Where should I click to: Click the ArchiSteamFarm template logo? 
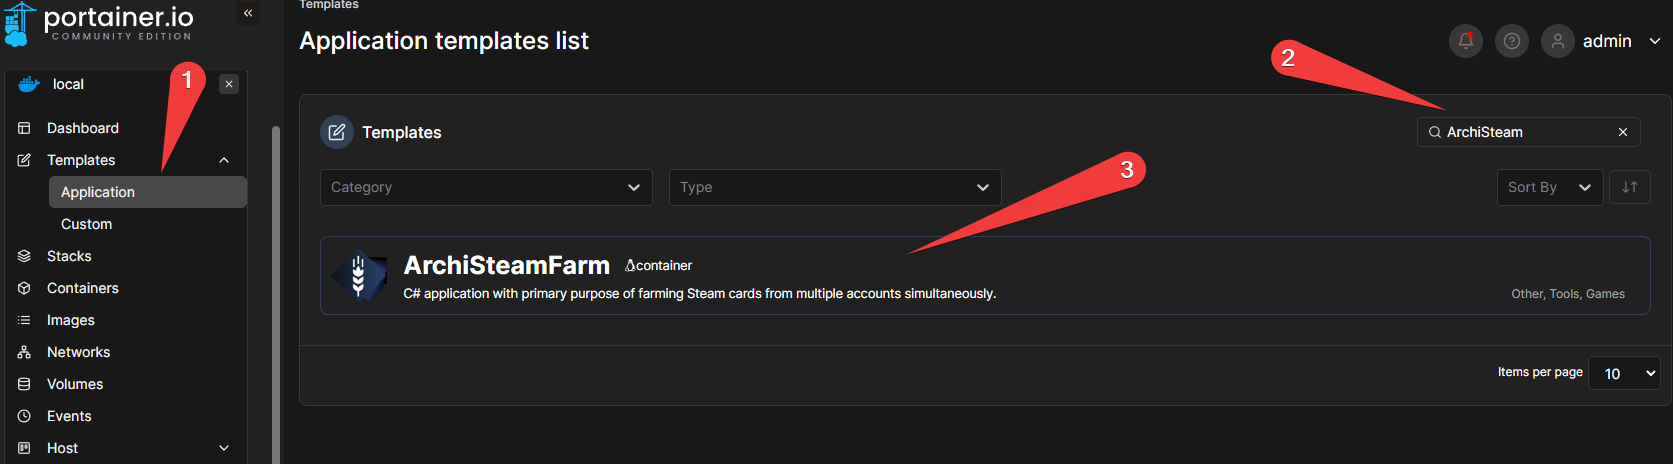tap(359, 276)
